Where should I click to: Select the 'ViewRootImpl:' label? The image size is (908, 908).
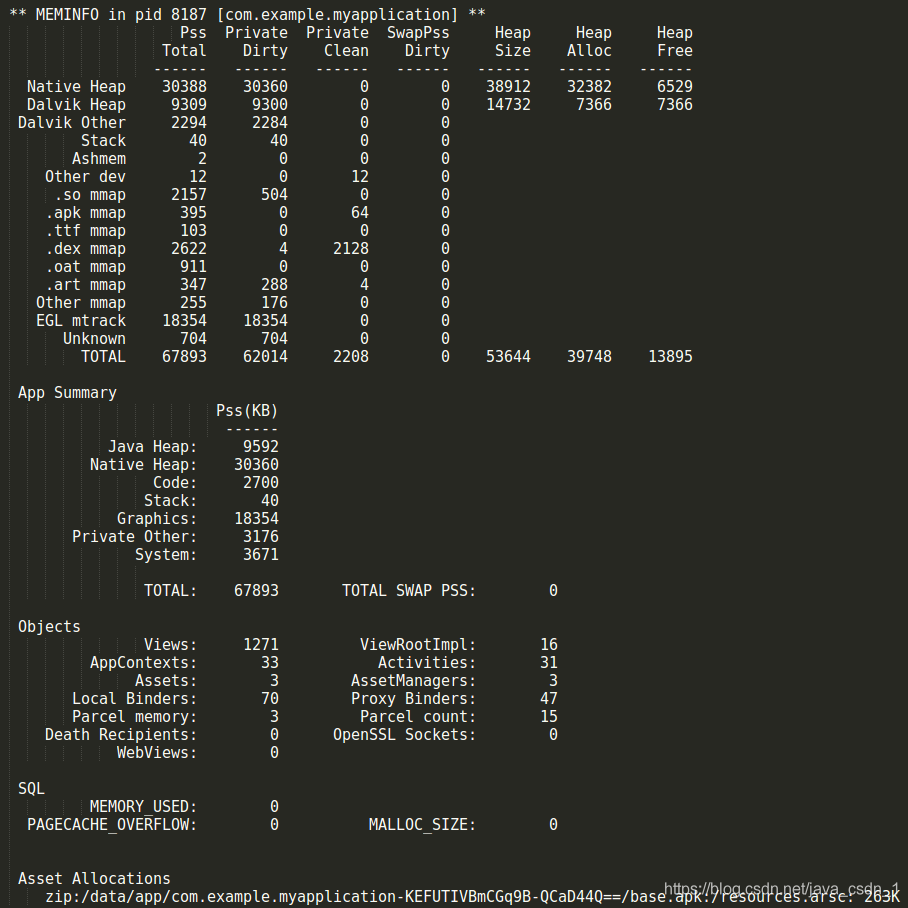[x=418, y=645]
